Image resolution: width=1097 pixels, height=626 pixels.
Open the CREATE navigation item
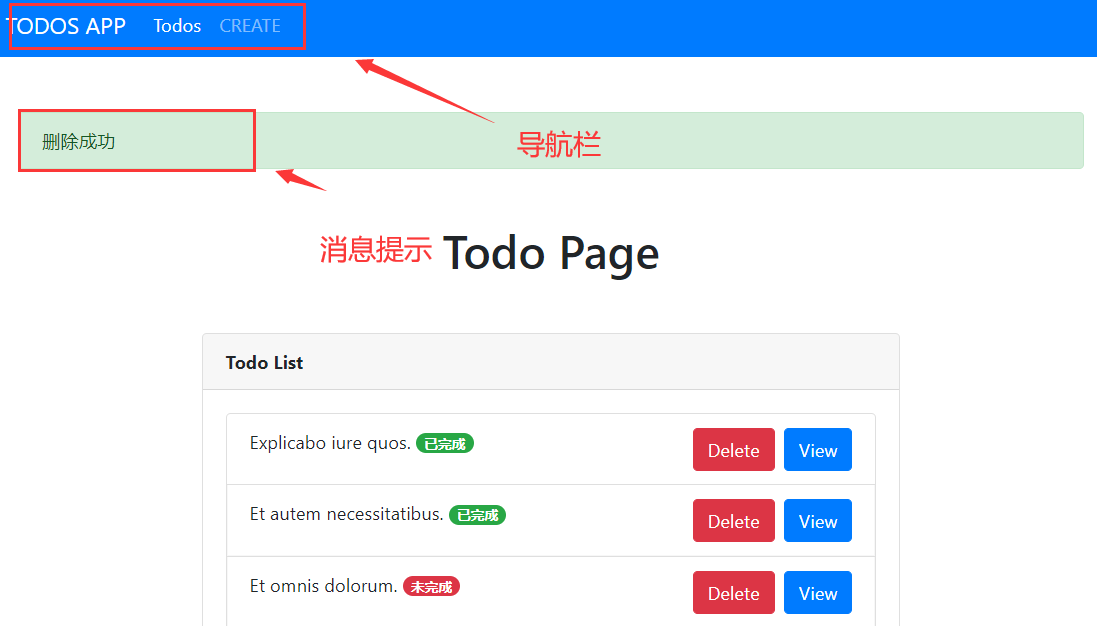tap(250, 26)
